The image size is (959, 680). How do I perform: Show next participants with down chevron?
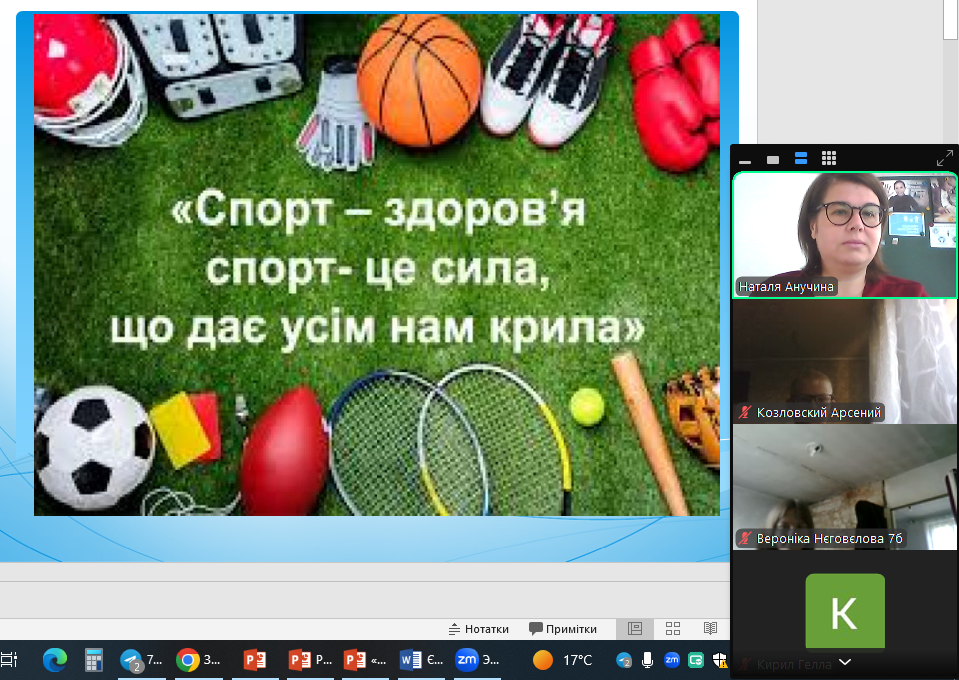click(x=845, y=662)
